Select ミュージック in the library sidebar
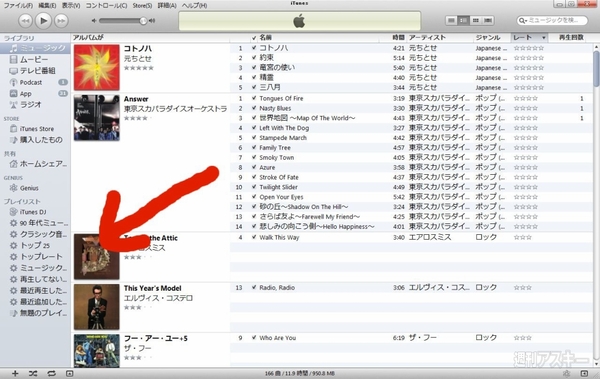The width and height of the screenshot is (600, 379). [x=35, y=48]
